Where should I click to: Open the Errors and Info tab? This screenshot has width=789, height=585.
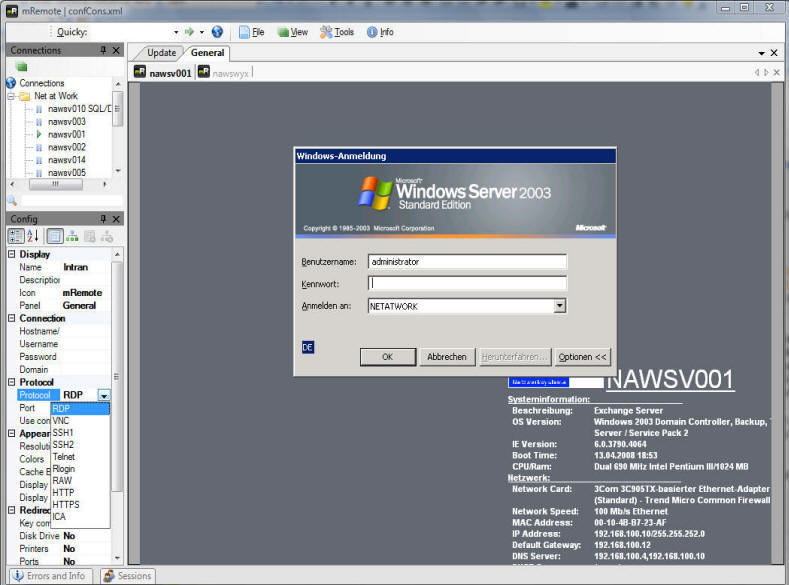[x=49, y=576]
